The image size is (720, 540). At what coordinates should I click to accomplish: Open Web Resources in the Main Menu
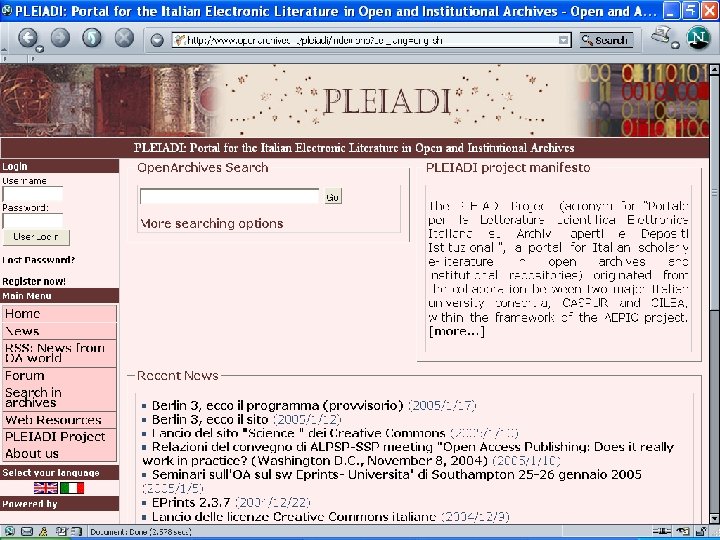point(59,420)
